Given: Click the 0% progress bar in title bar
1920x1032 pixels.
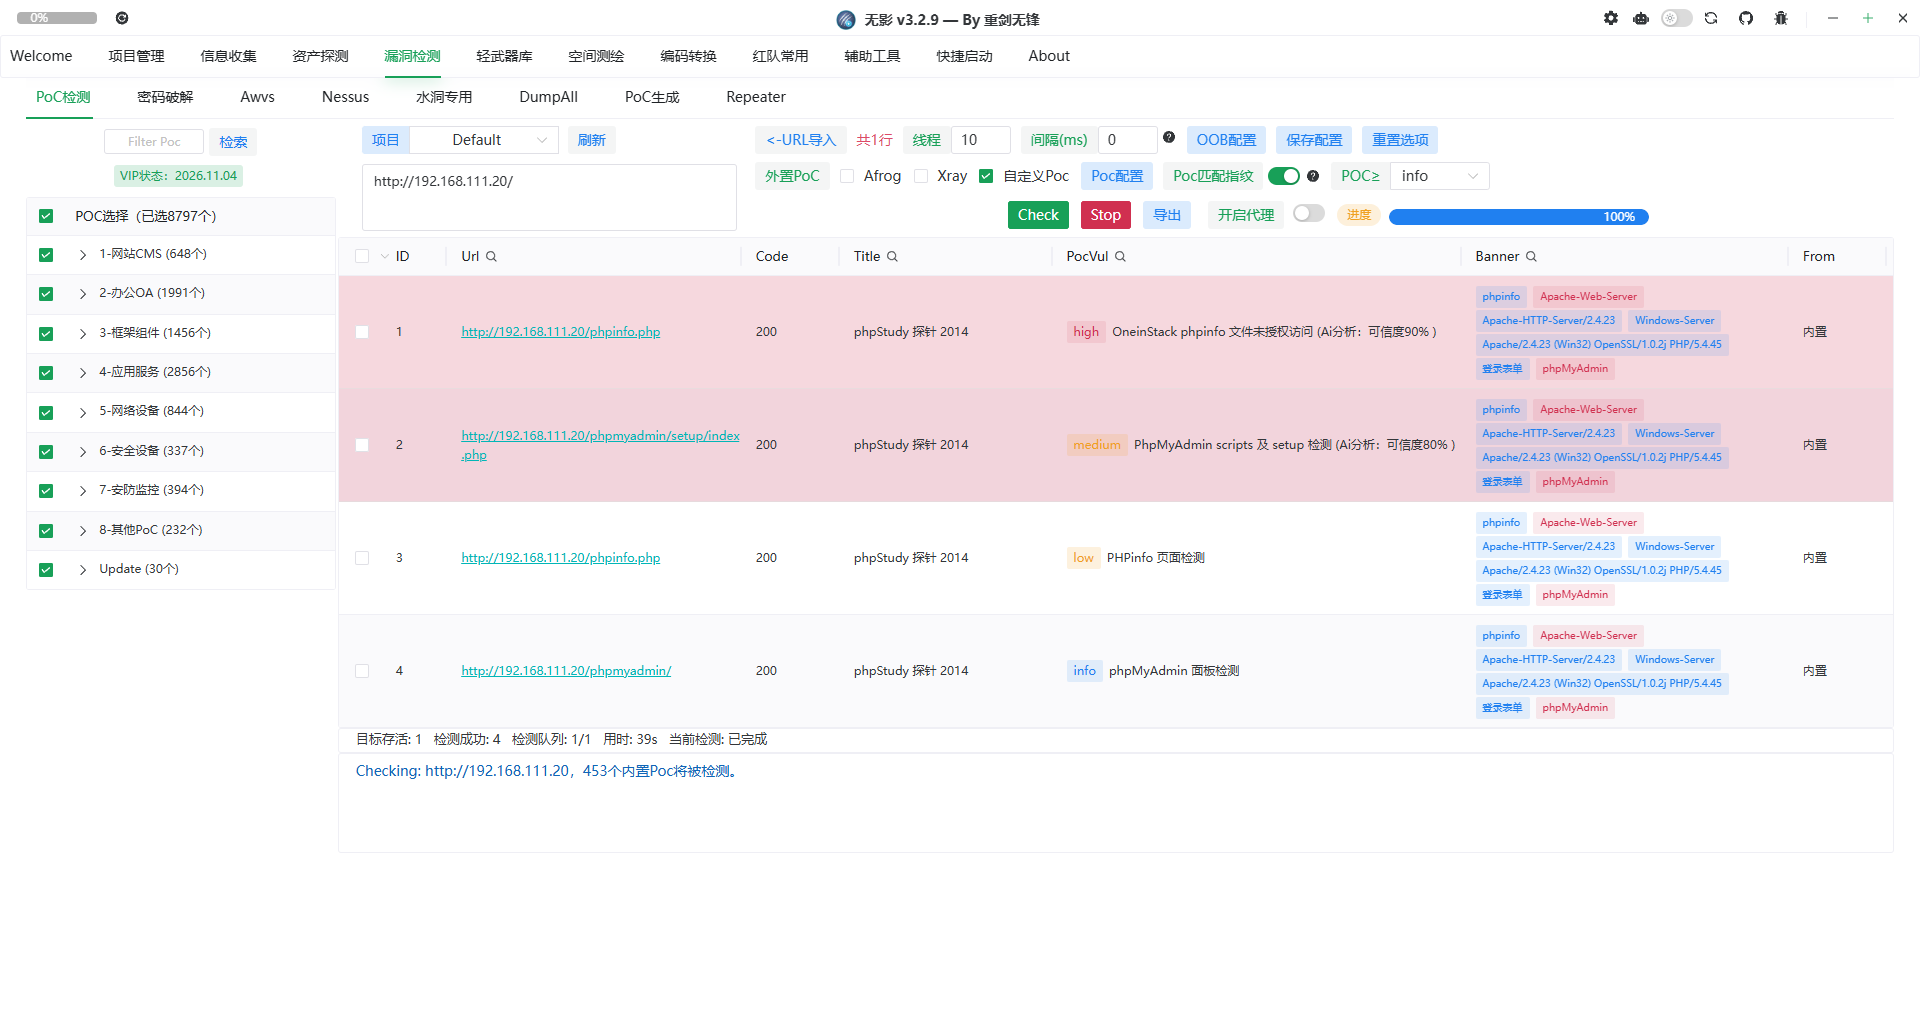Looking at the screenshot, I should (x=56, y=18).
